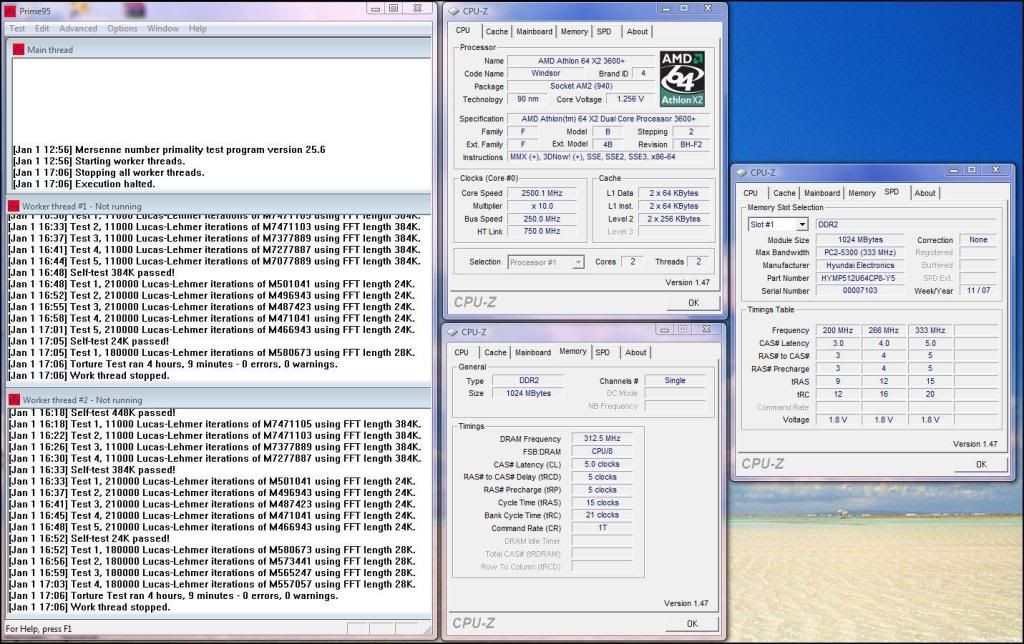The image size is (1024, 644).
Task: Click the Worker thread #2 window icon
Action: [13, 400]
